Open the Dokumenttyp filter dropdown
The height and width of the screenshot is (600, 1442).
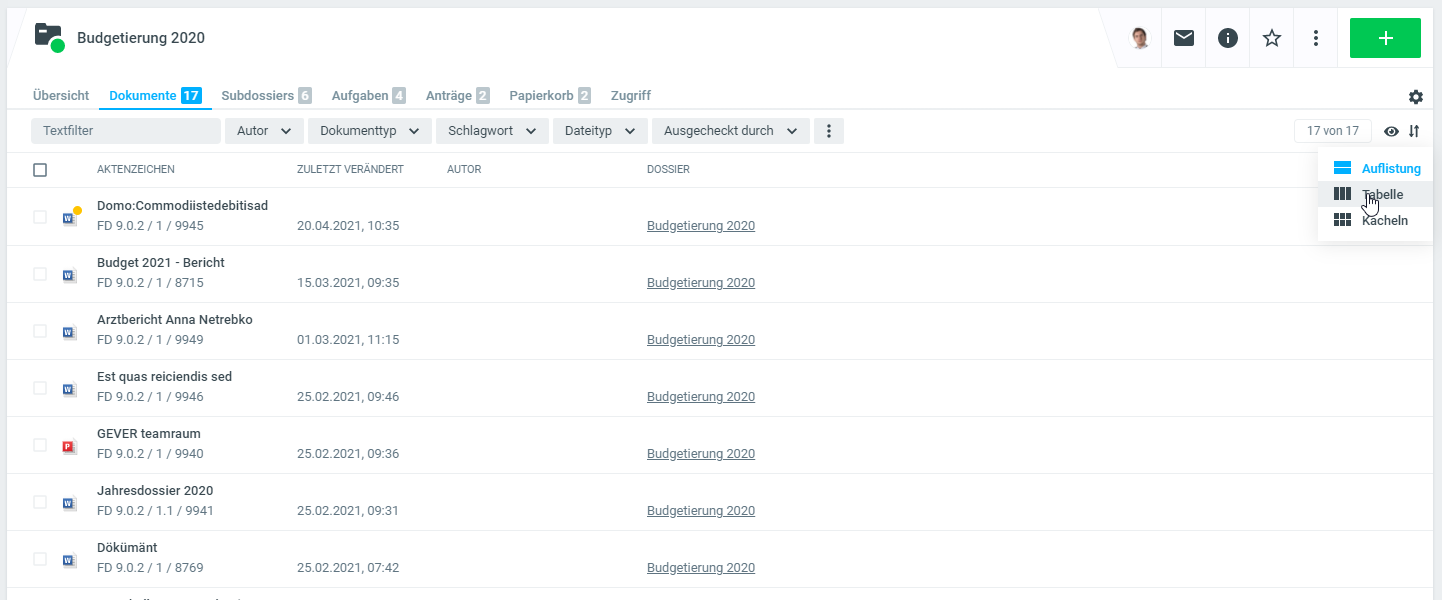369,131
